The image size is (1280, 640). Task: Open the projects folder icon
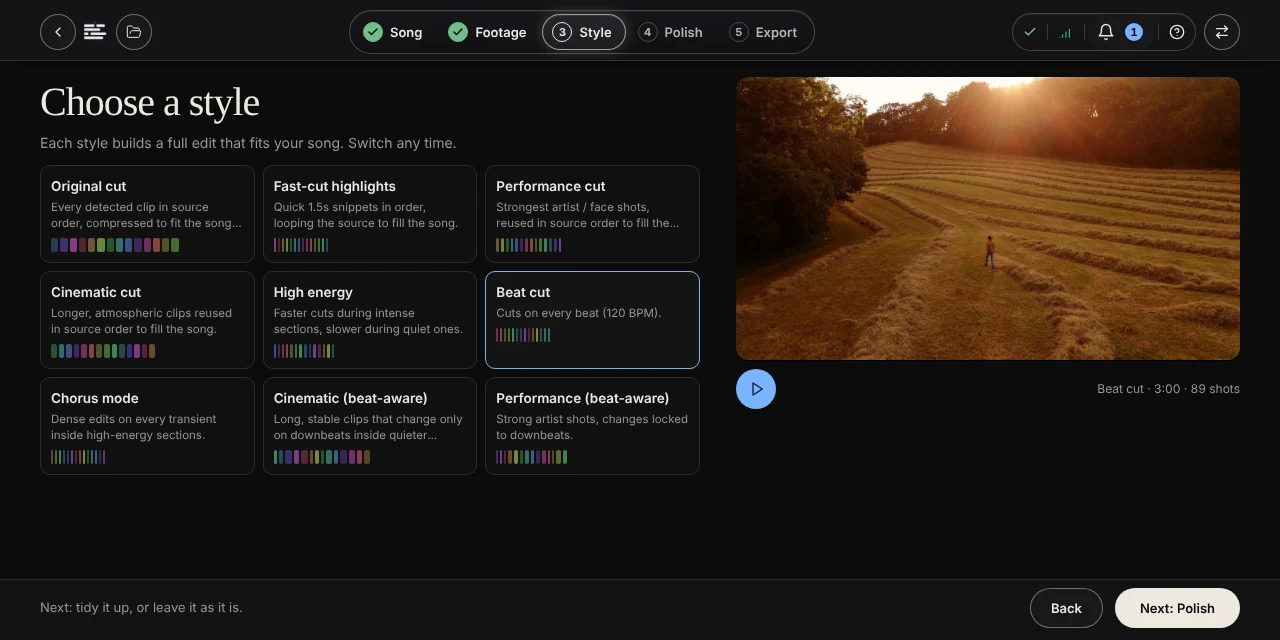click(x=134, y=32)
